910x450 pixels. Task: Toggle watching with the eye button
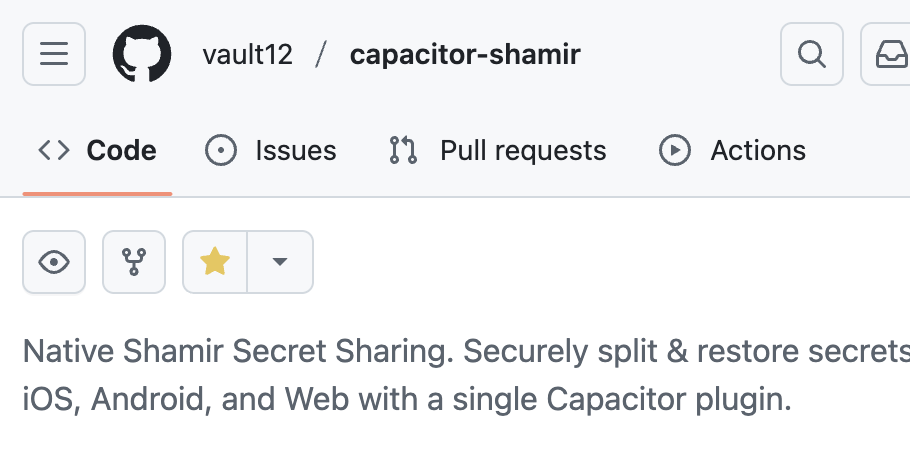[x=54, y=262]
